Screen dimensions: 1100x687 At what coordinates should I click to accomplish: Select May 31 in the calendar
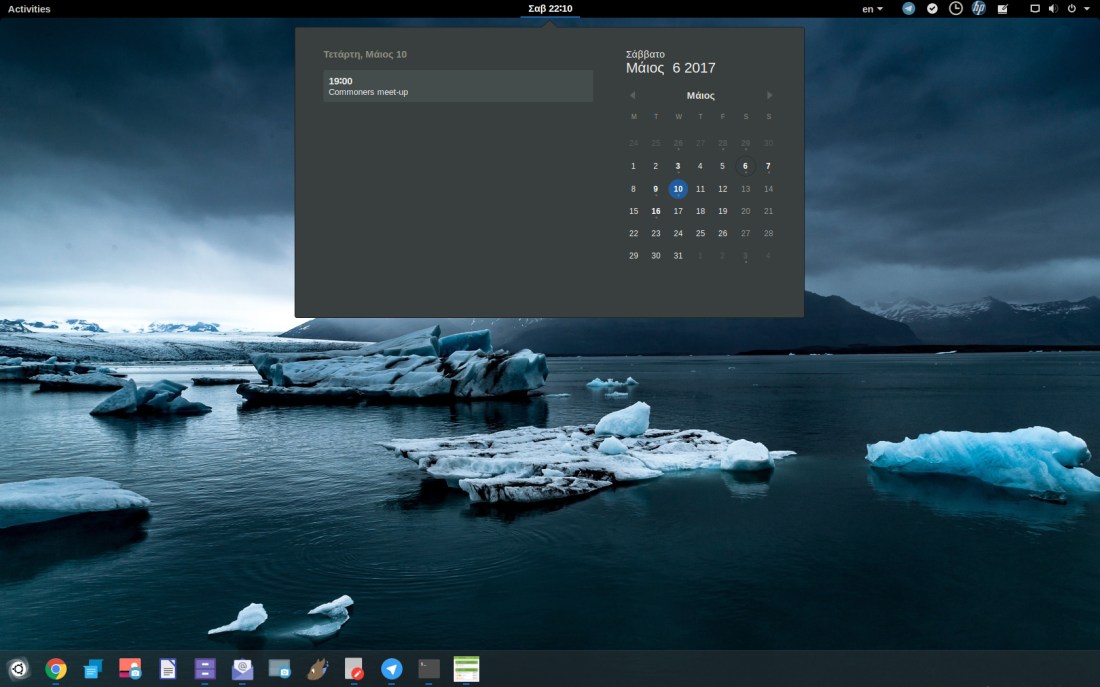(x=678, y=256)
